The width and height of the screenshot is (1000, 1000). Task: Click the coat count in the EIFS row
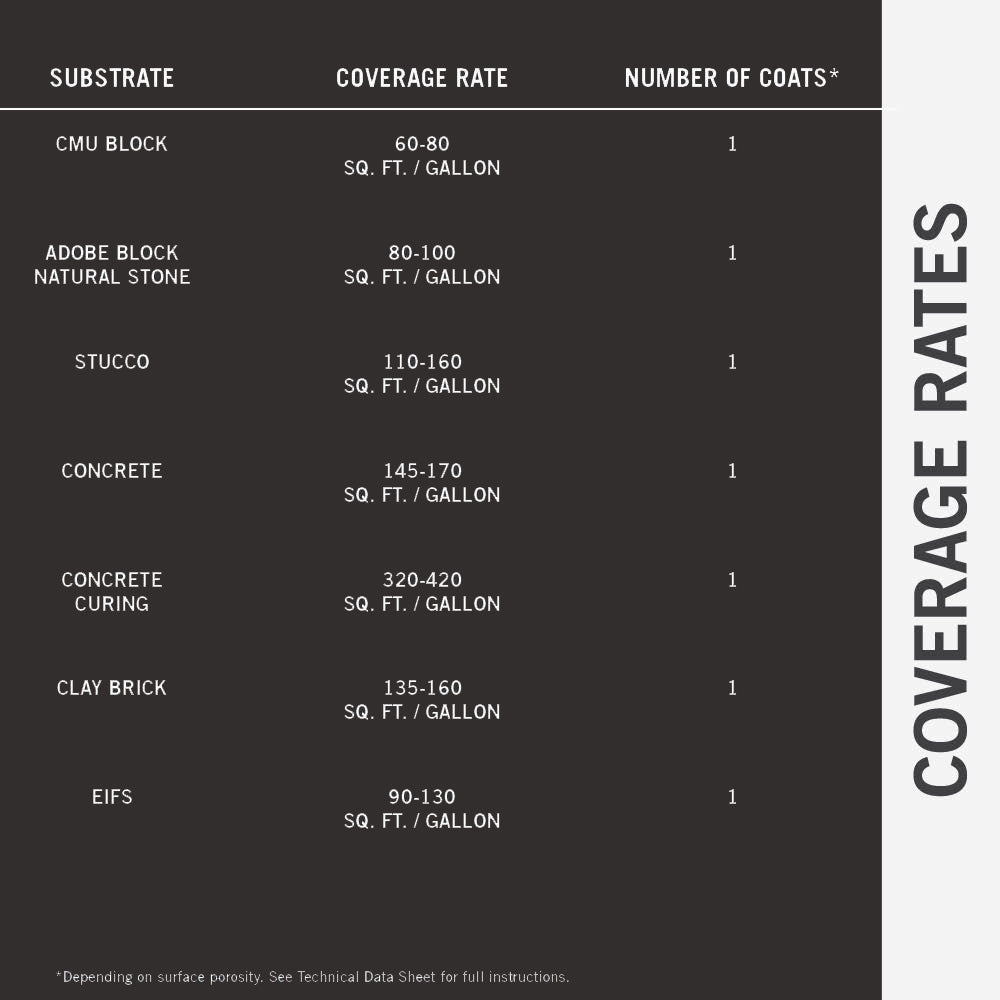coord(732,797)
